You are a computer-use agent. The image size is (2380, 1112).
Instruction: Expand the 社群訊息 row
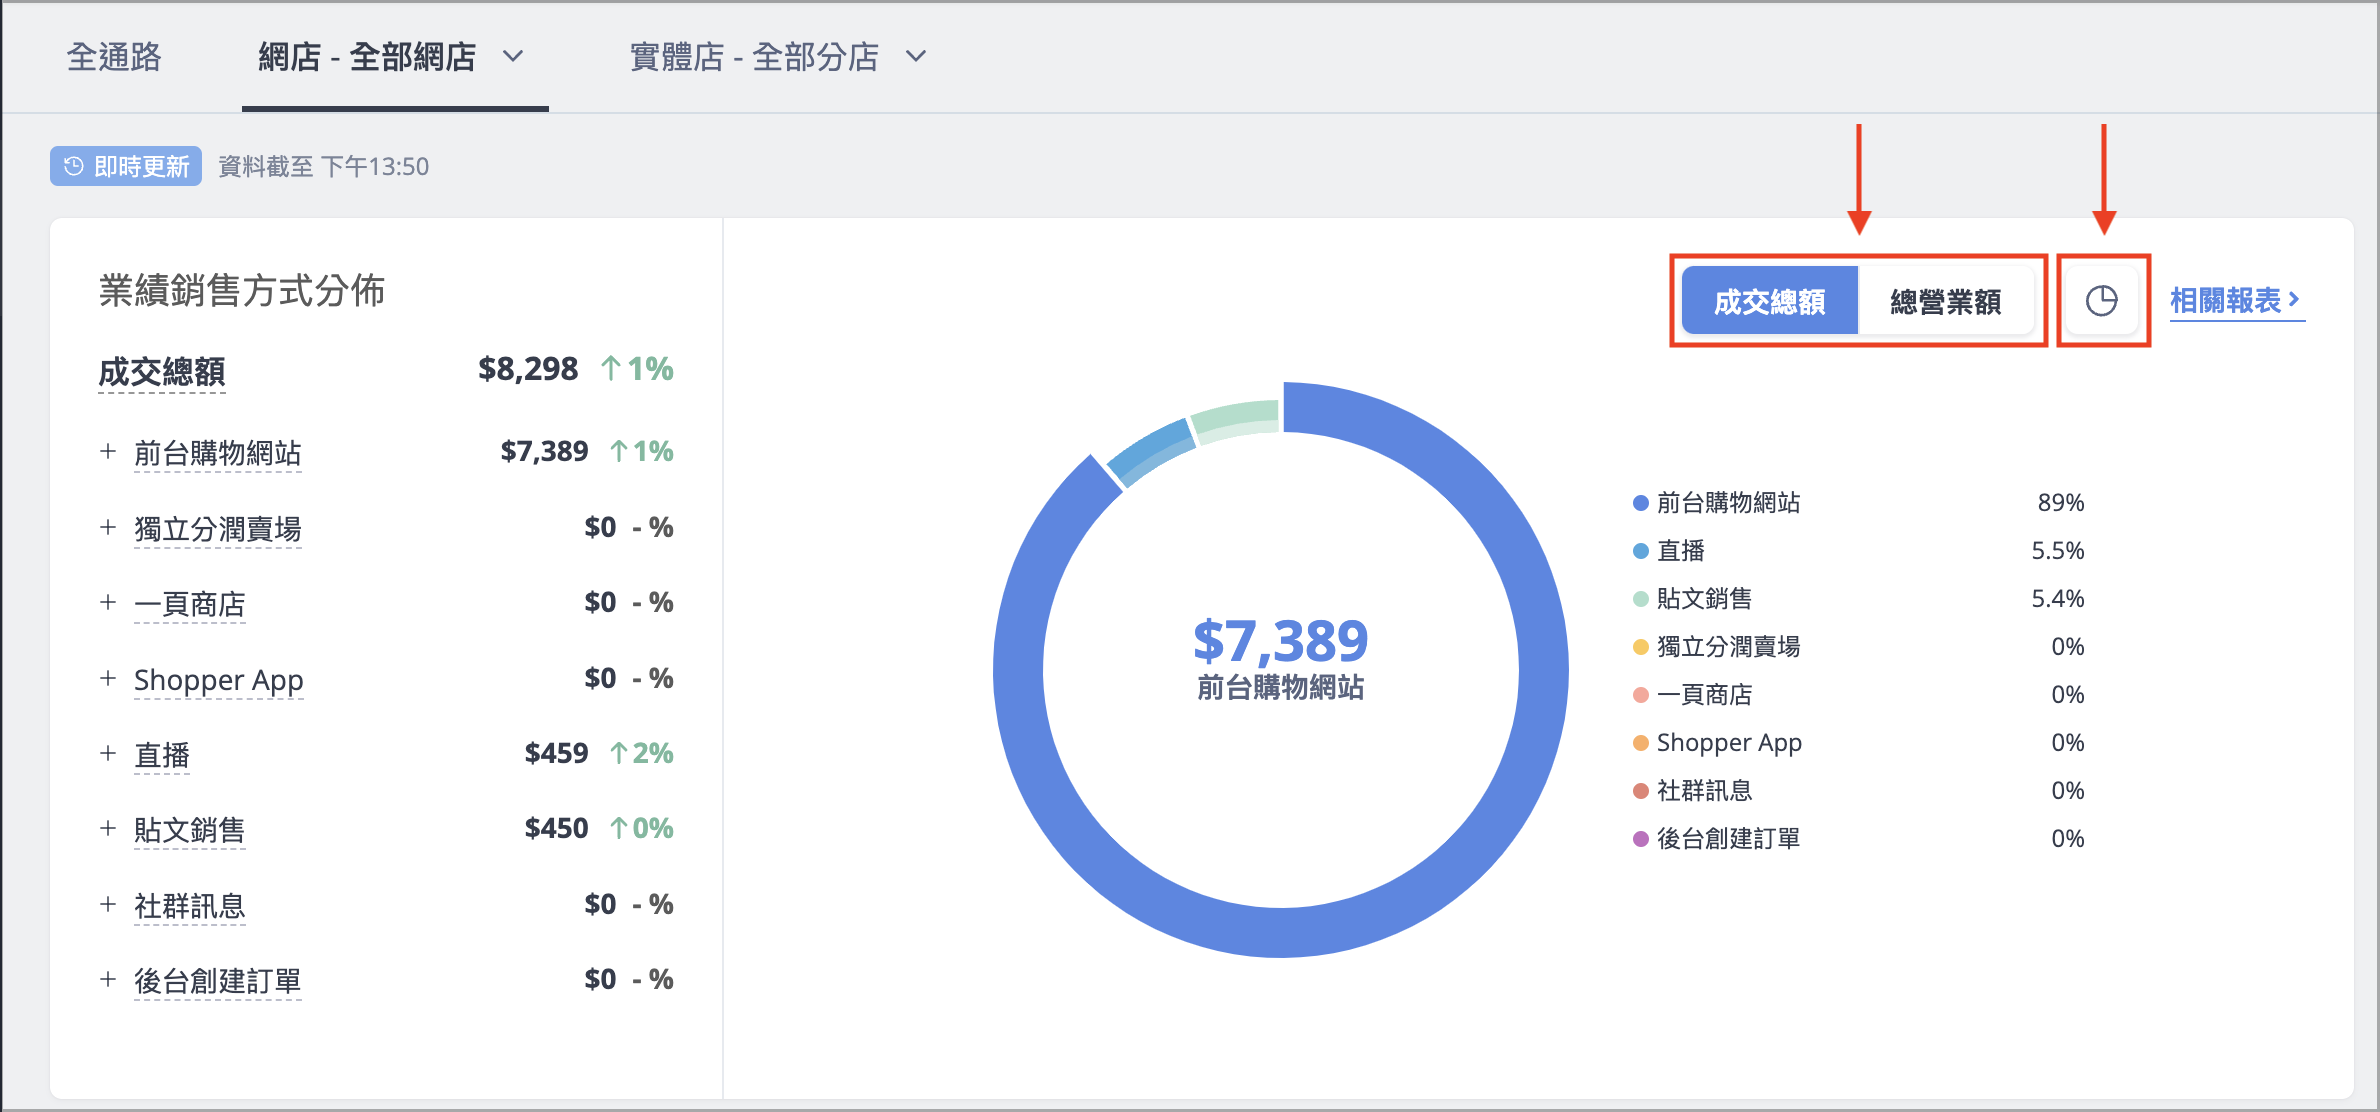pyautogui.click(x=108, y=904)
